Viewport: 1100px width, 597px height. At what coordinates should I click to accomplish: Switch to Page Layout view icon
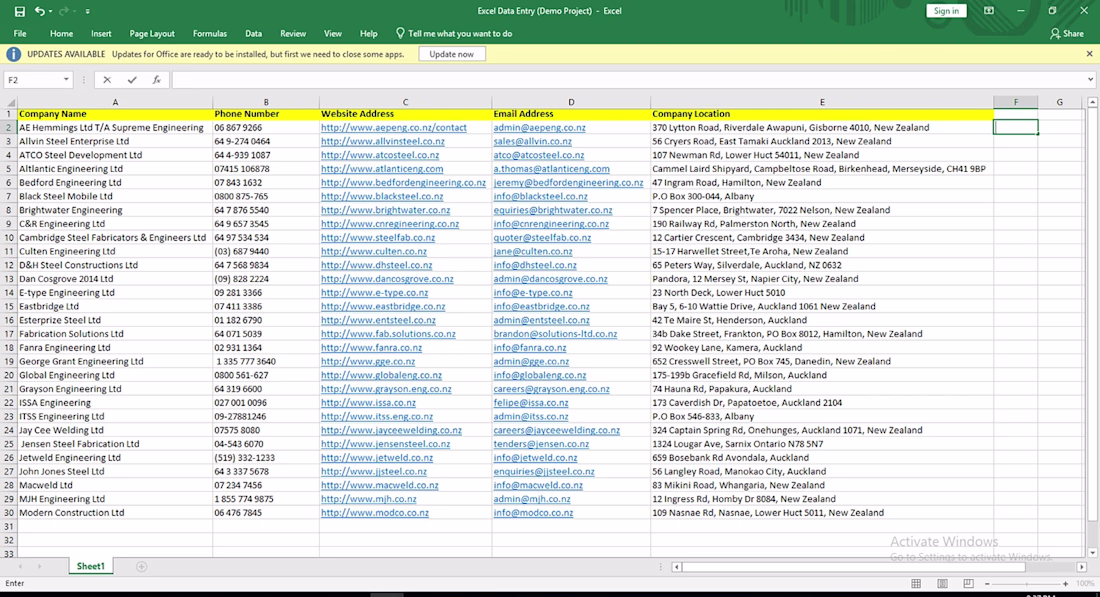point(942,584)
